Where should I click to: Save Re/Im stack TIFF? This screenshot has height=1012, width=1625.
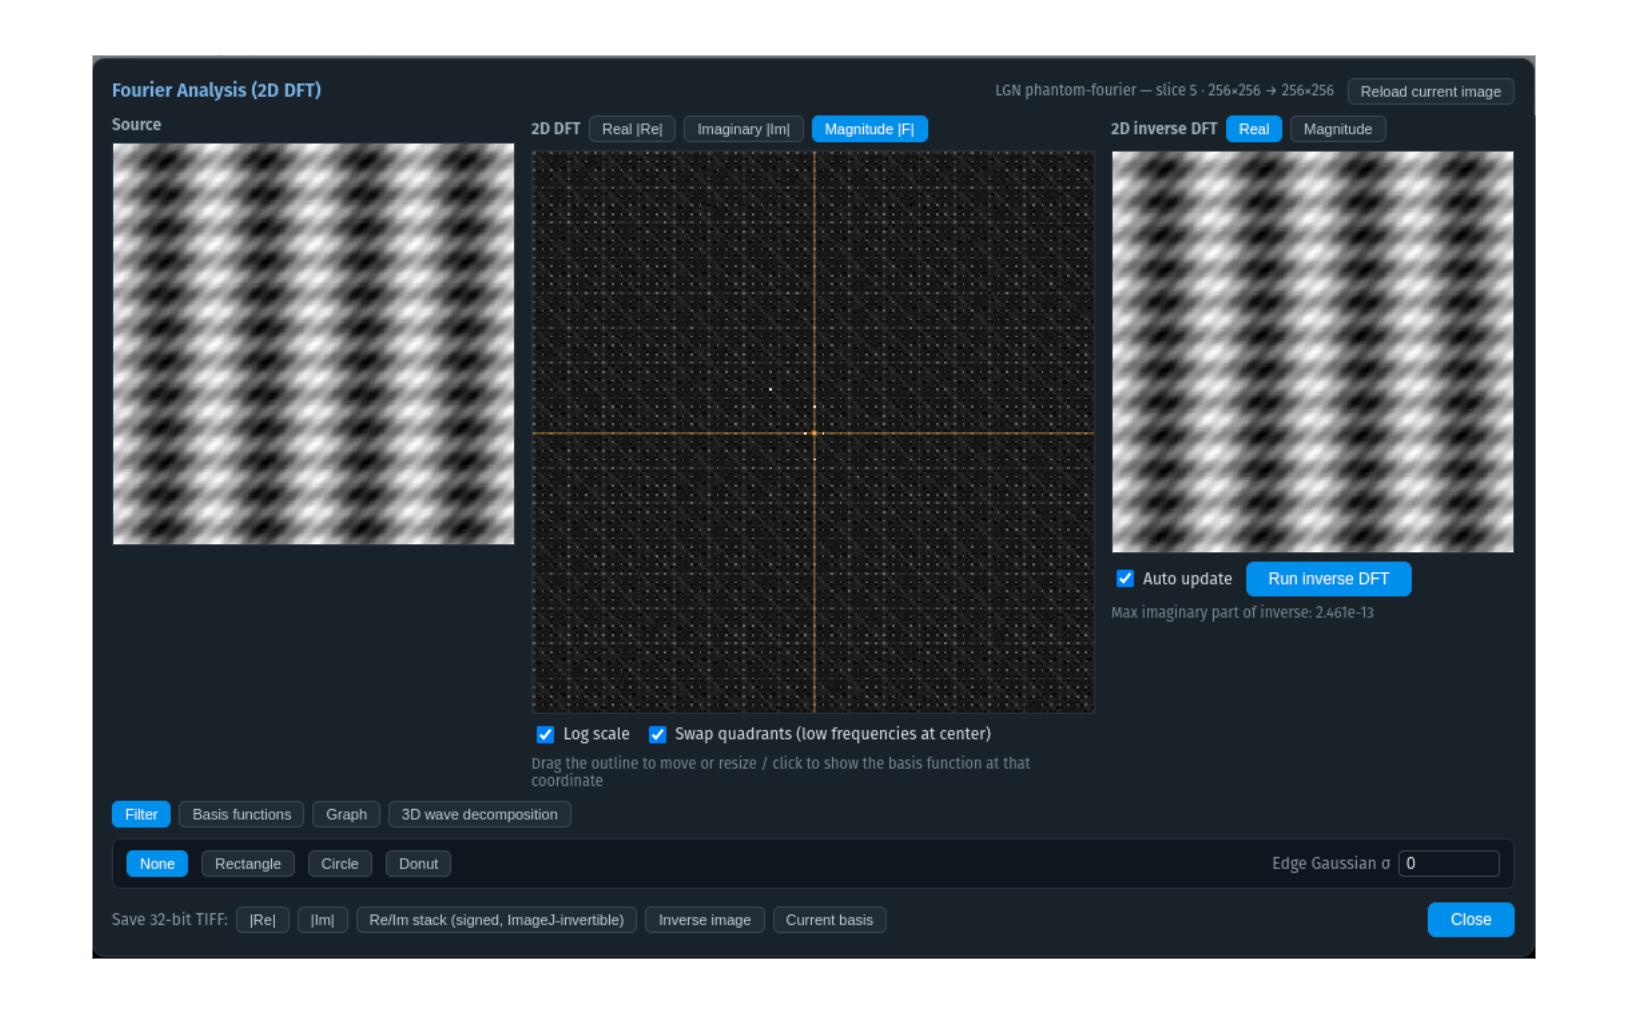(x=496, y=920)
